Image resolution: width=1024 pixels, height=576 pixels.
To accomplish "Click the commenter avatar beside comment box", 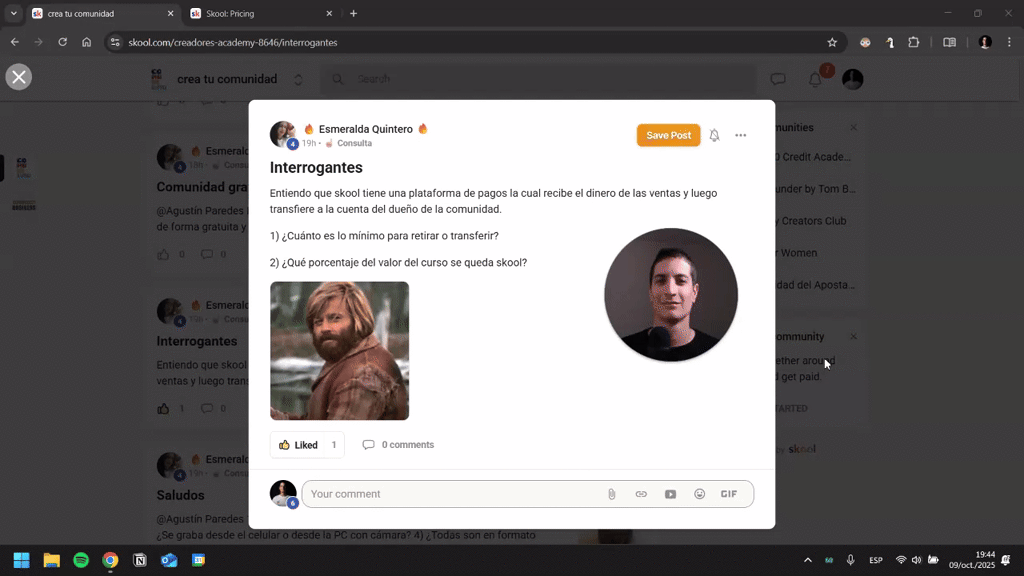I will (x=283, y=494).
